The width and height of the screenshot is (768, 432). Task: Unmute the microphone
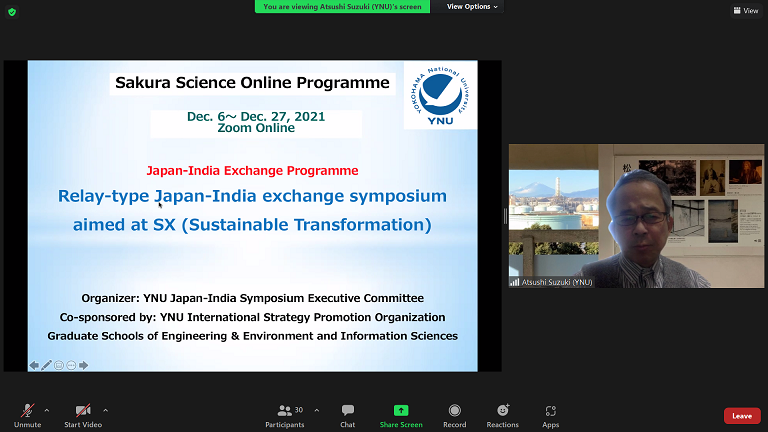point(27,414)
